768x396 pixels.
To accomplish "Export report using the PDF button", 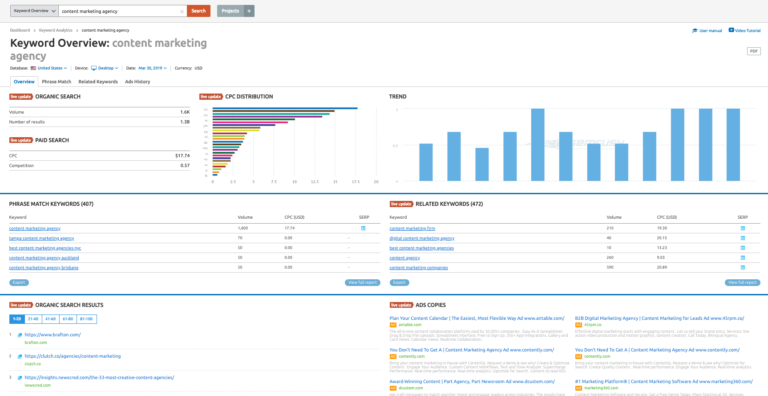I will pos(753,51).
